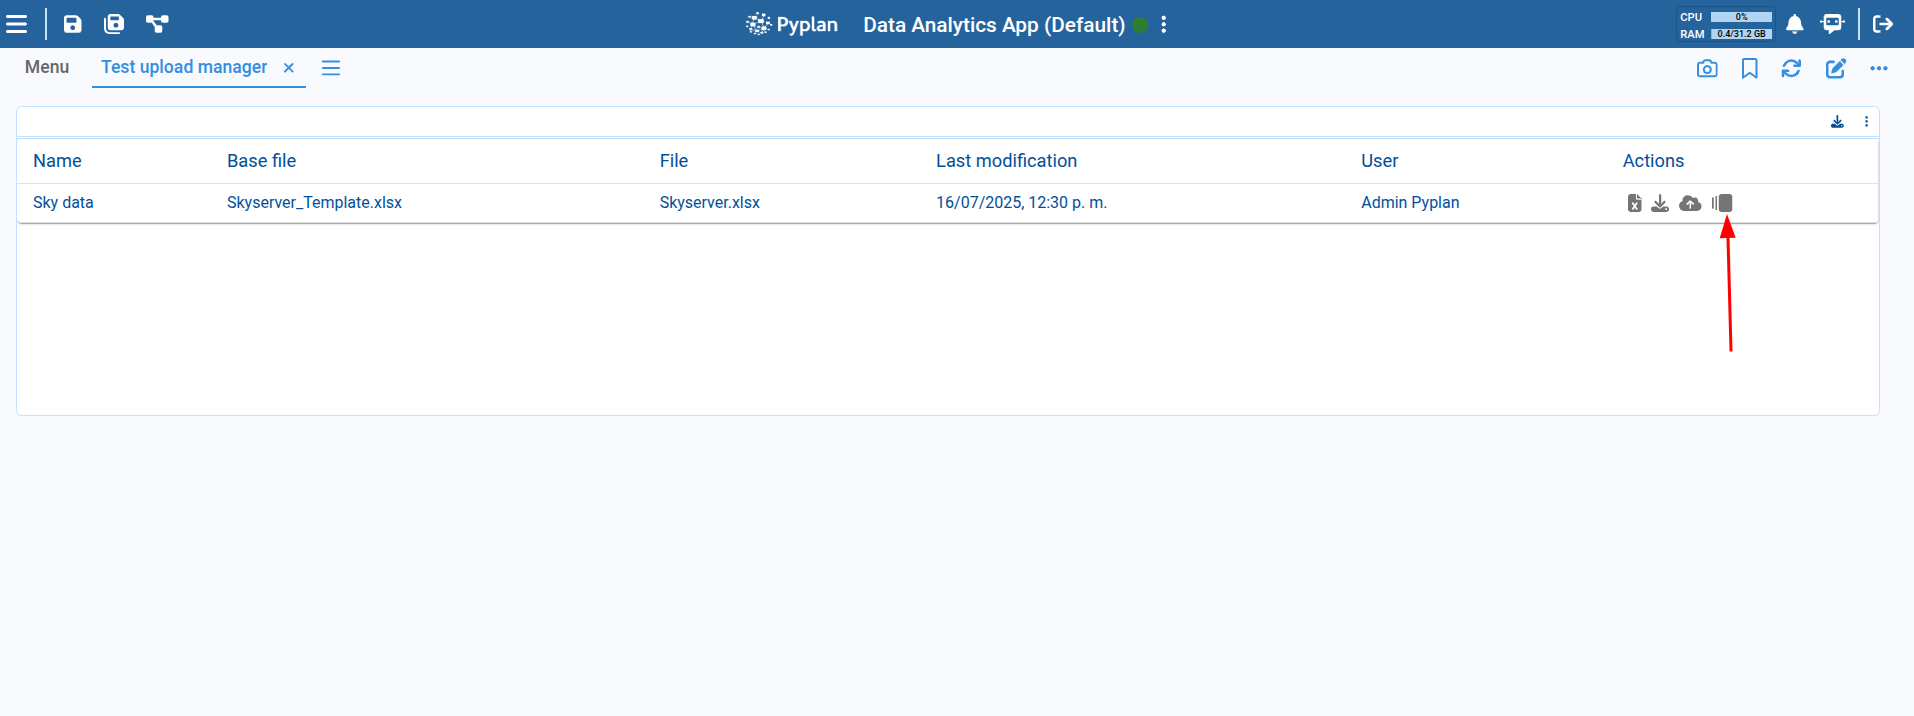Refresh the interface with the sync icon
1914x716 pixels.
(1791, 69)
